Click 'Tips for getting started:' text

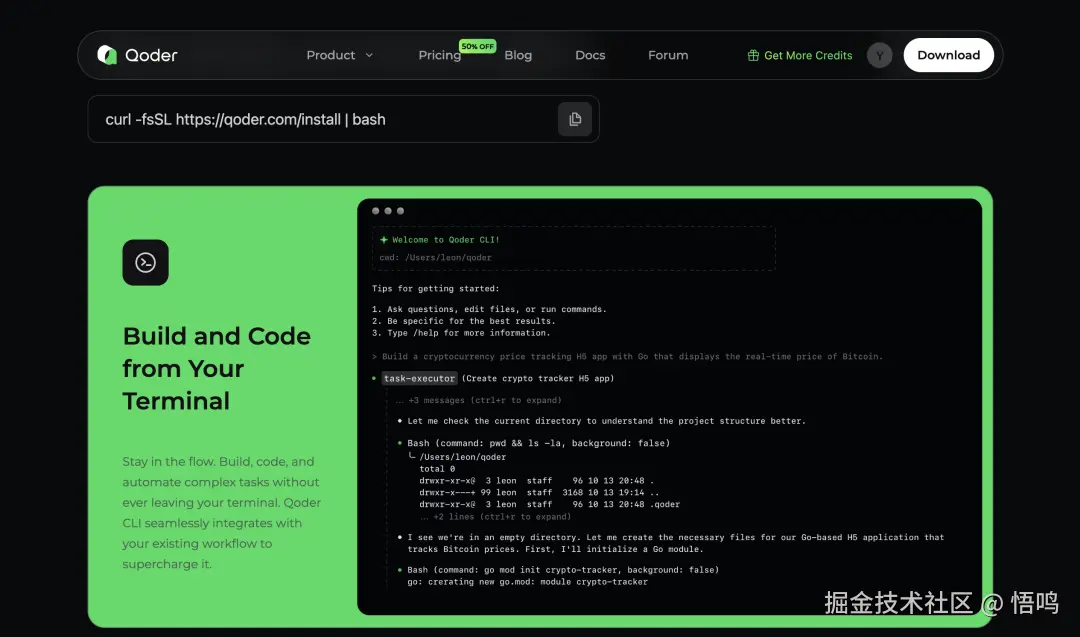coord(436,289)
